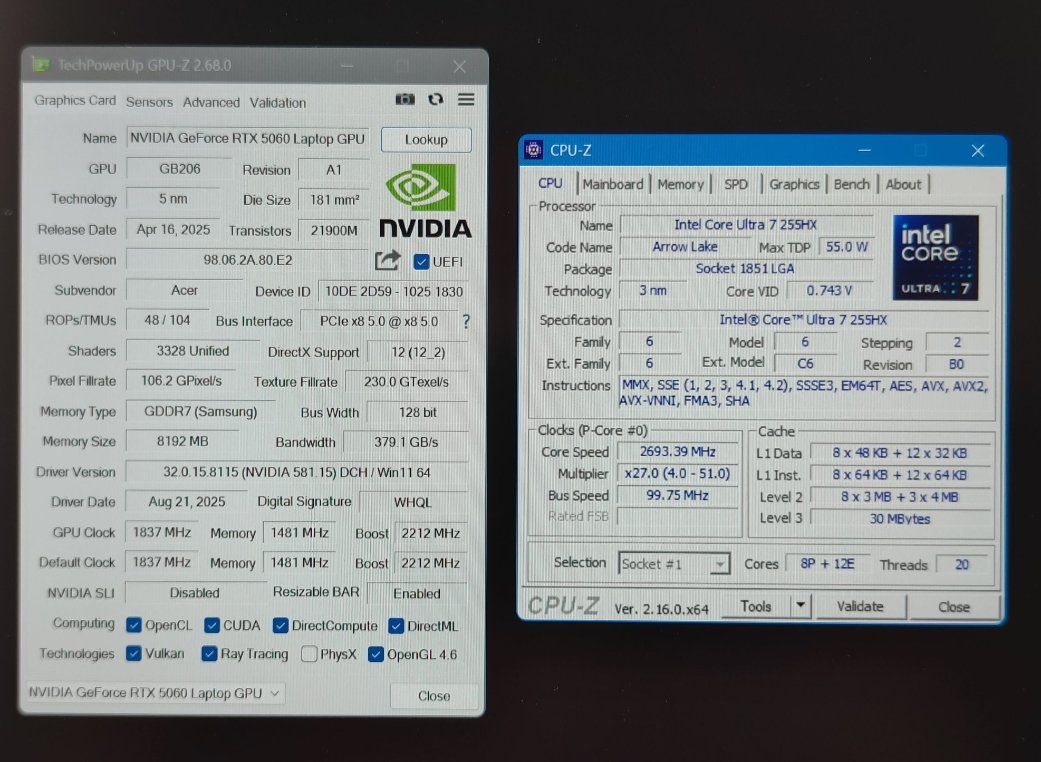
Task: Click the Release Date value Apr 16, 2025
Action: 173,229
